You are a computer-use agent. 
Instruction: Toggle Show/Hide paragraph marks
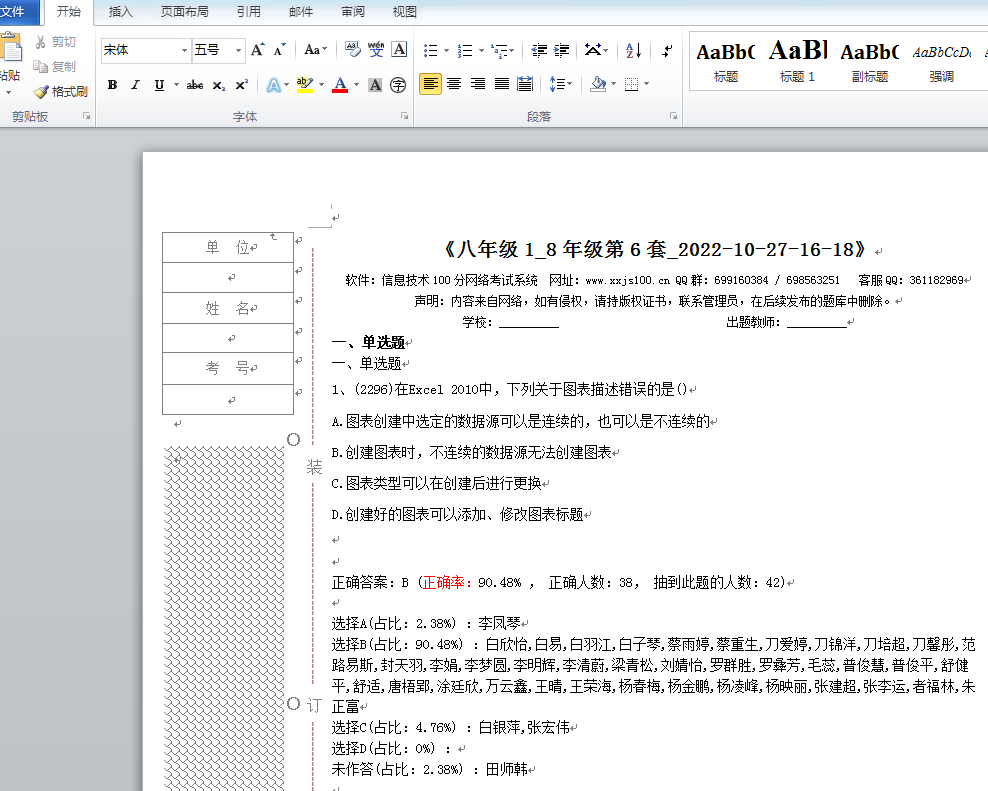click(667, 50)
